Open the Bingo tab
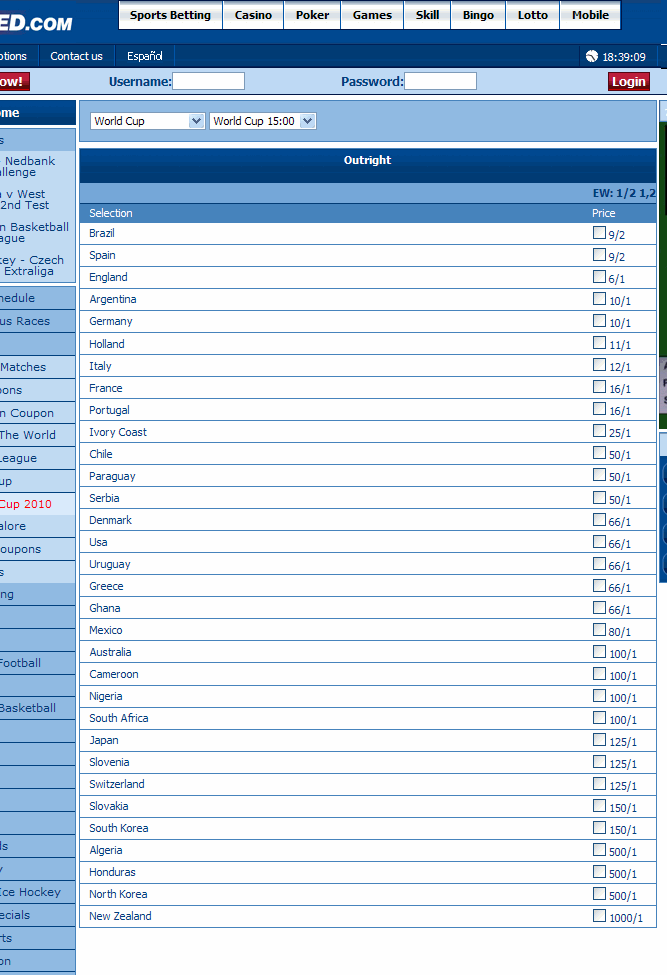Image resolution: width=667 pixels, height=975 pixels. click(x=478, y=15)
